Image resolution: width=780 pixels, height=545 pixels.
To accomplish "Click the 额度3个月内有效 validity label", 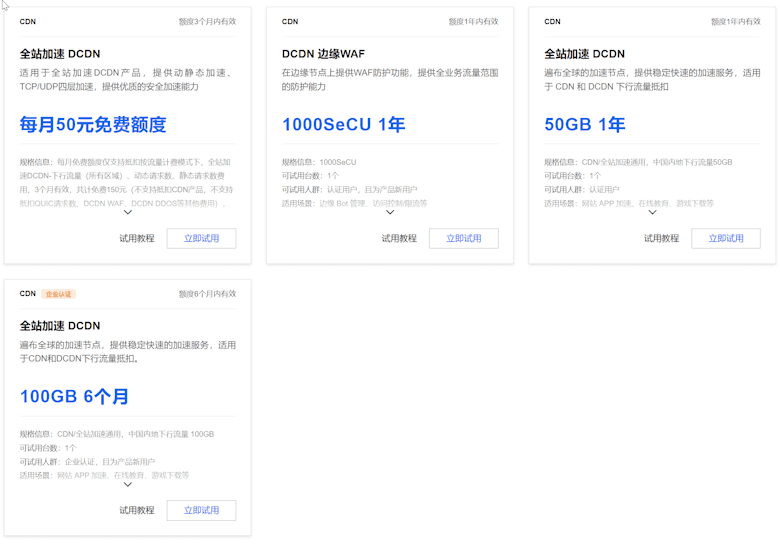I will pyautogui.click(x=206, y=21).
